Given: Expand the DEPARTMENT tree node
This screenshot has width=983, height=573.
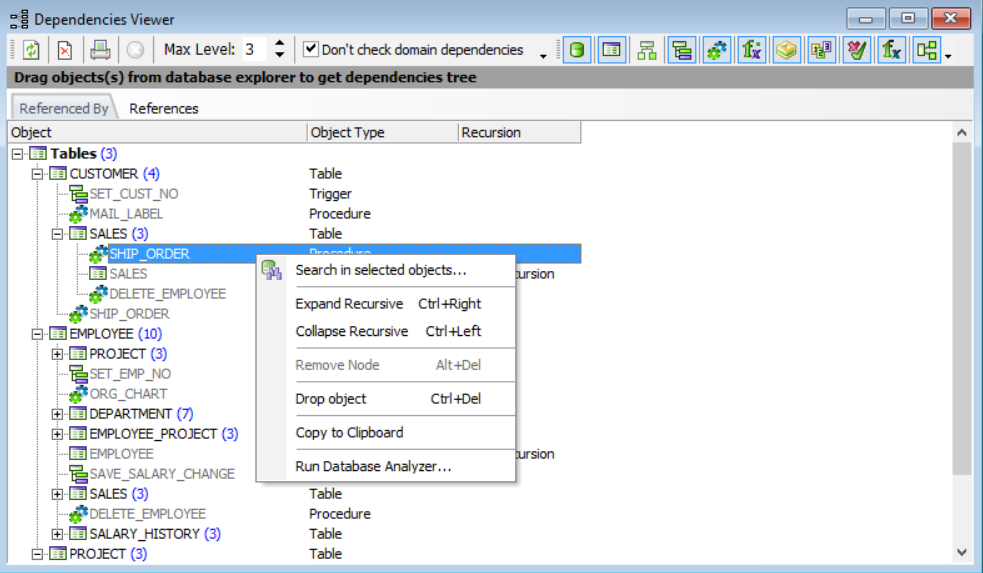Looking at the screenshot, I should [57, 414].
